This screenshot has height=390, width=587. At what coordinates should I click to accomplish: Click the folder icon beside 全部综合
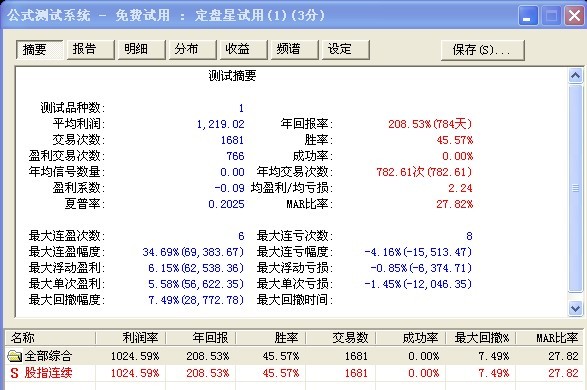coord(15,356)
